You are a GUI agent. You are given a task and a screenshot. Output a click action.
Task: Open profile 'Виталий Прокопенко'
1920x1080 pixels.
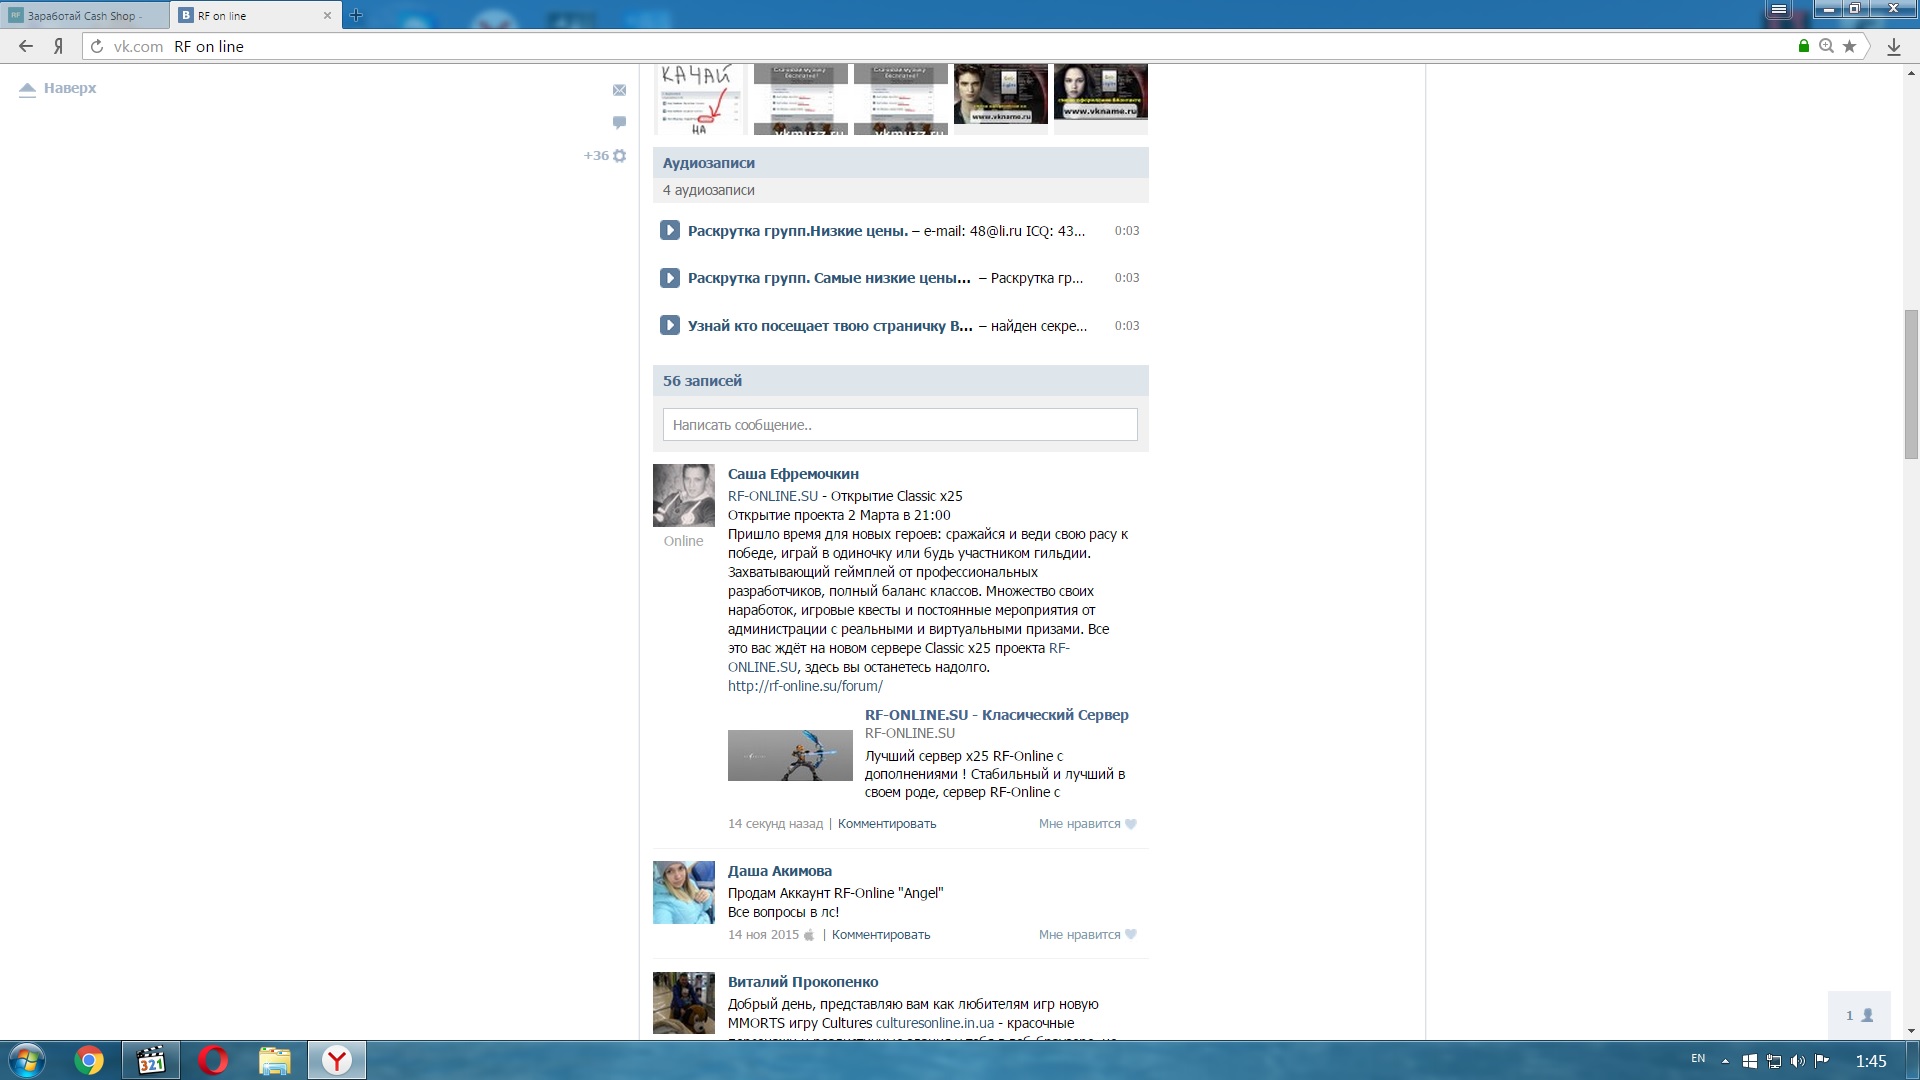coord(803,982)
